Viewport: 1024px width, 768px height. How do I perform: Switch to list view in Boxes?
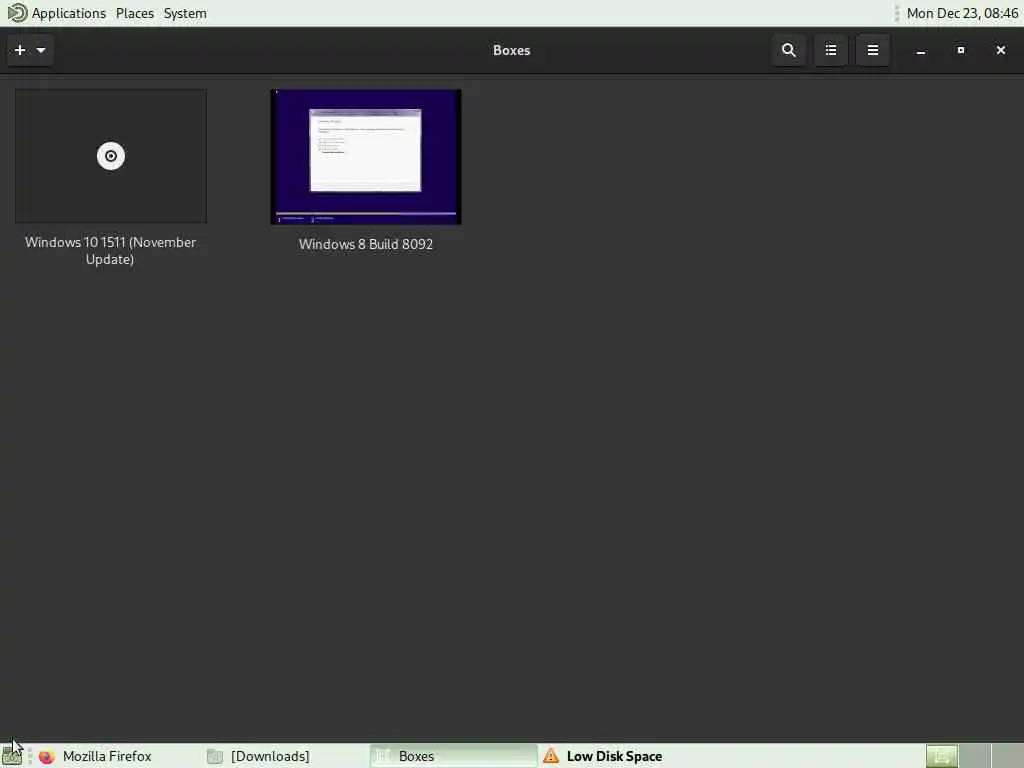point(831,50)
